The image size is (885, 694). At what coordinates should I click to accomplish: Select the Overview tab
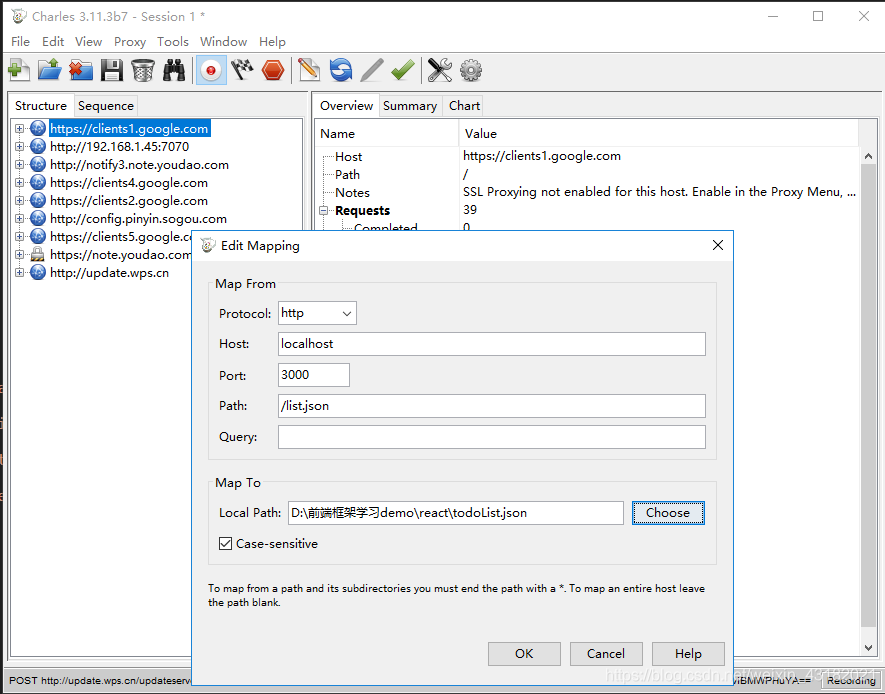tap(346, 106)
